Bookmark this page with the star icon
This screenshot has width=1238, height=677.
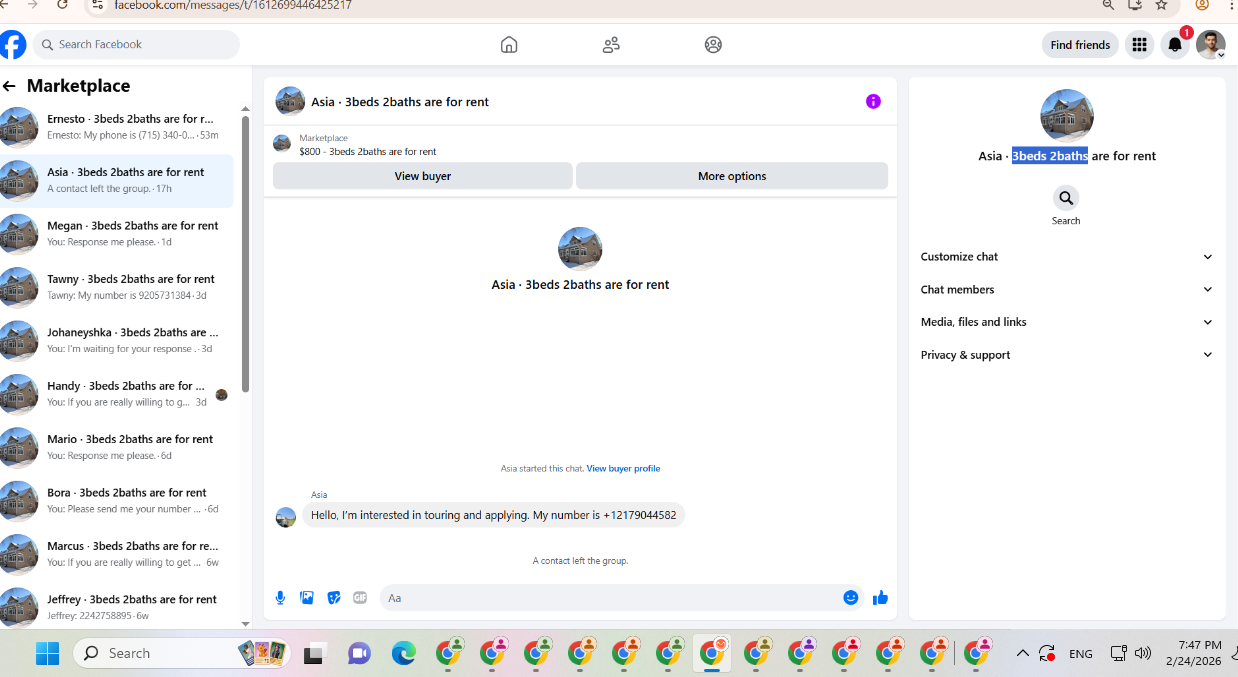tap(1161, 5)
